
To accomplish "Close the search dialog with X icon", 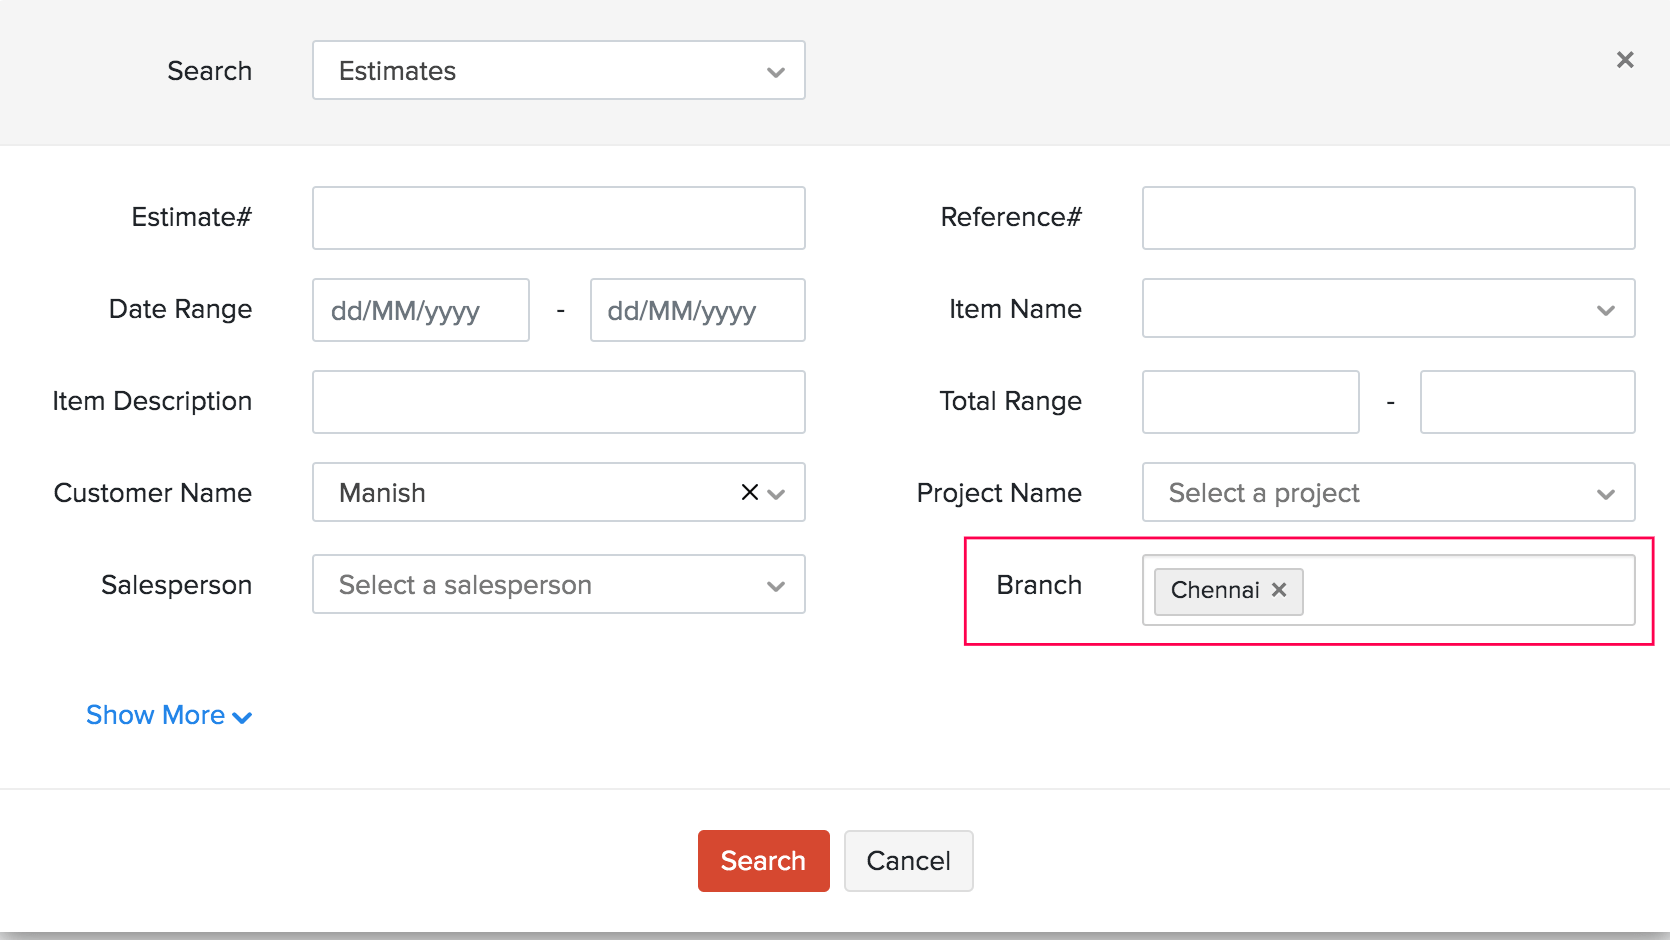I will pos(1625,60).
